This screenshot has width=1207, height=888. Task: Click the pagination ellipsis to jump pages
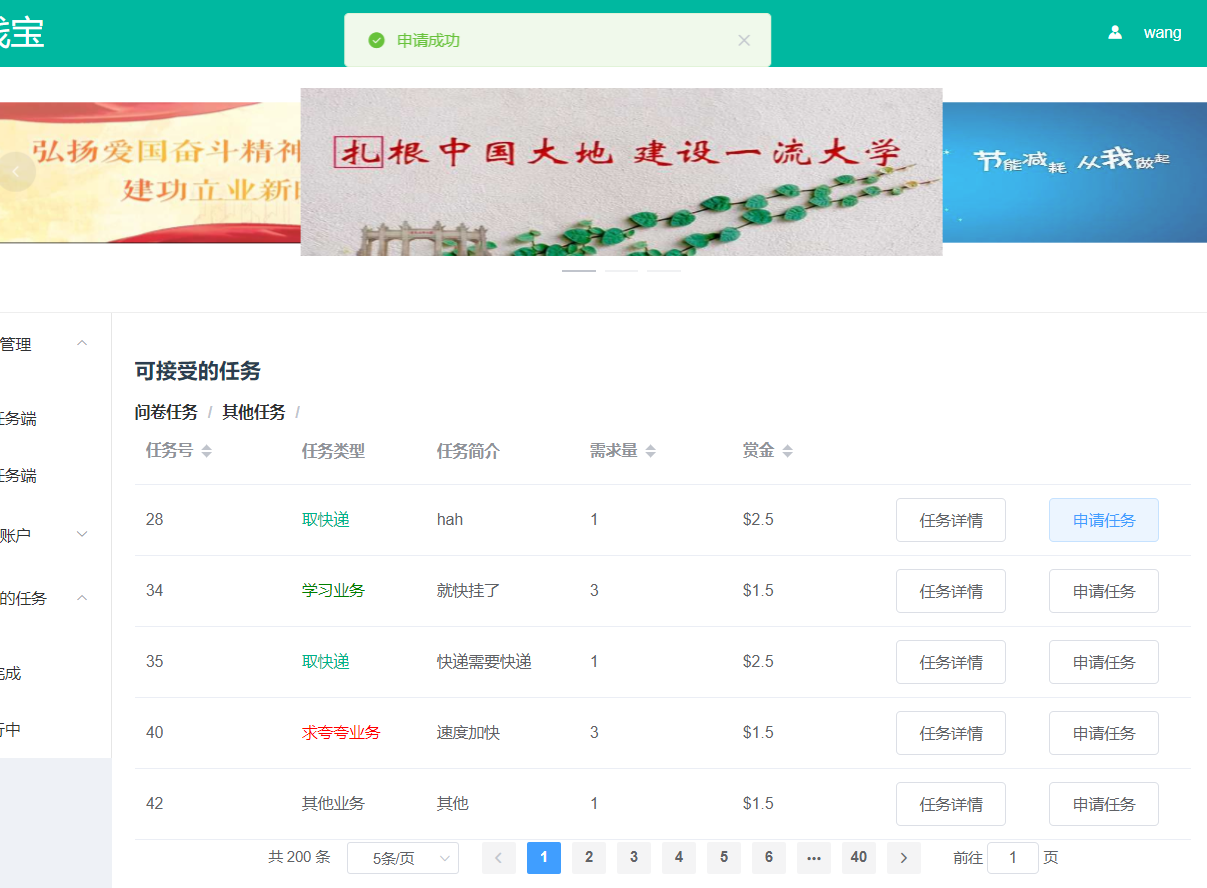pyautogui.click(x=813, y=858)
